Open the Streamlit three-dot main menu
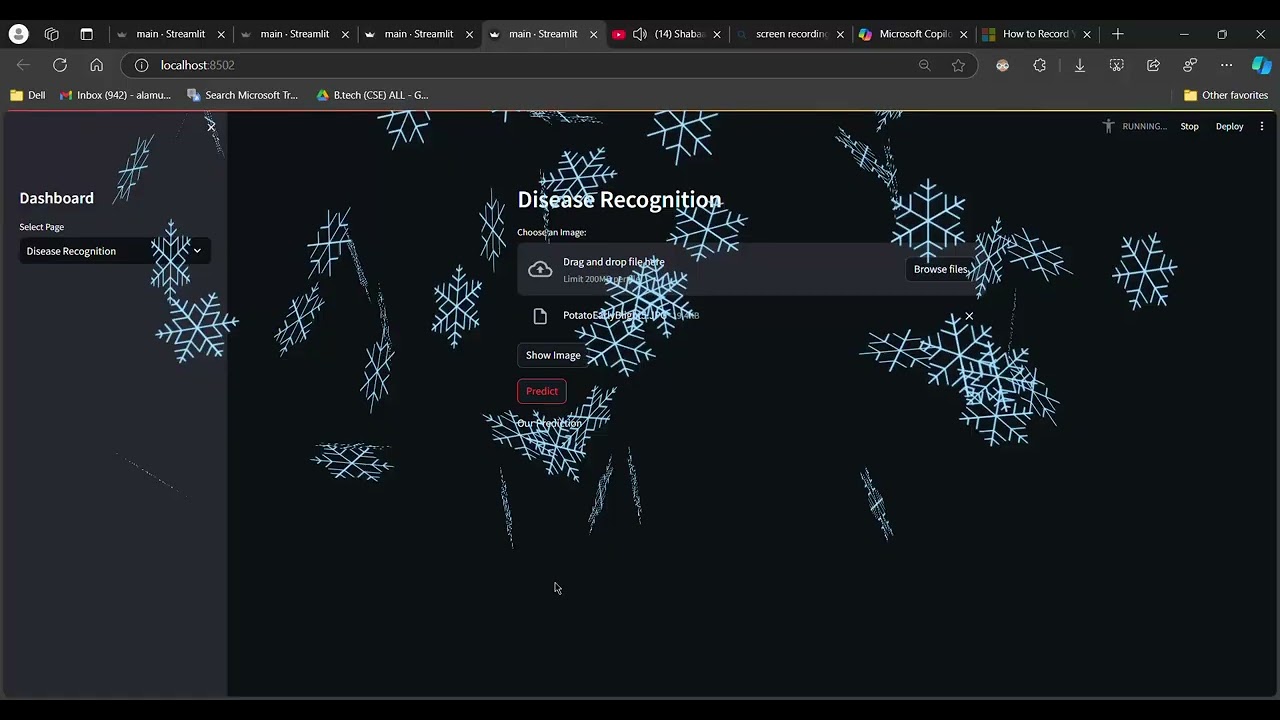Viewport: 1280px width, 720px height. 1262,126
